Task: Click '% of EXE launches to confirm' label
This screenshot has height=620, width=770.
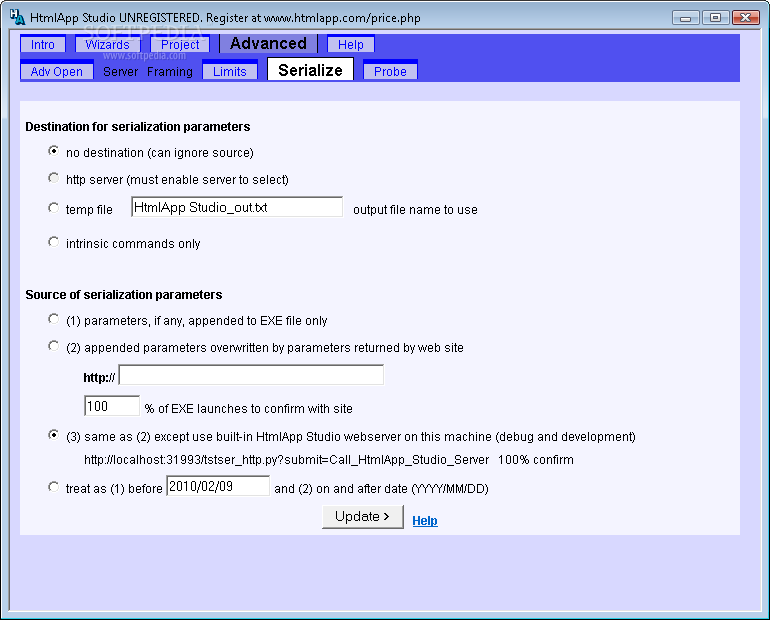Action: pyautogui.click(x=248, y=409)
